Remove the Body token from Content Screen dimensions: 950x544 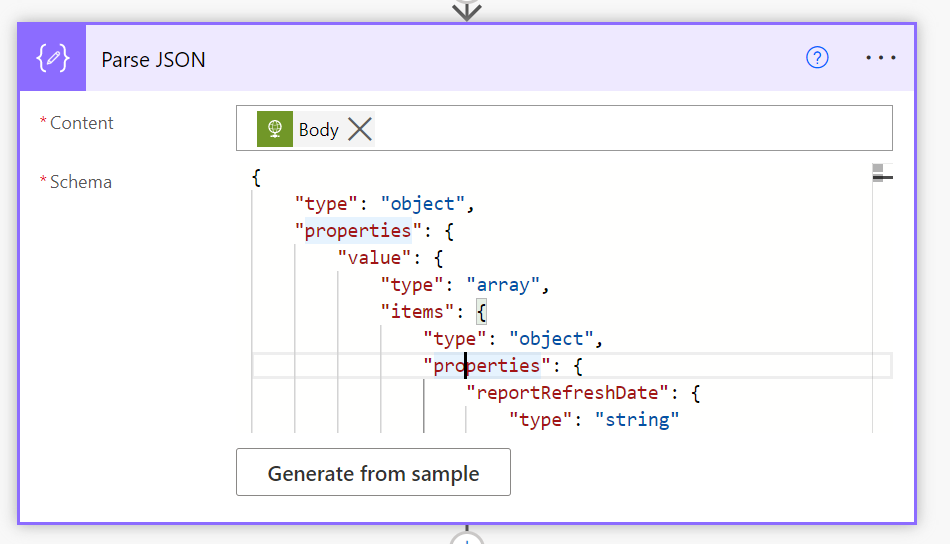coord(360,130)
